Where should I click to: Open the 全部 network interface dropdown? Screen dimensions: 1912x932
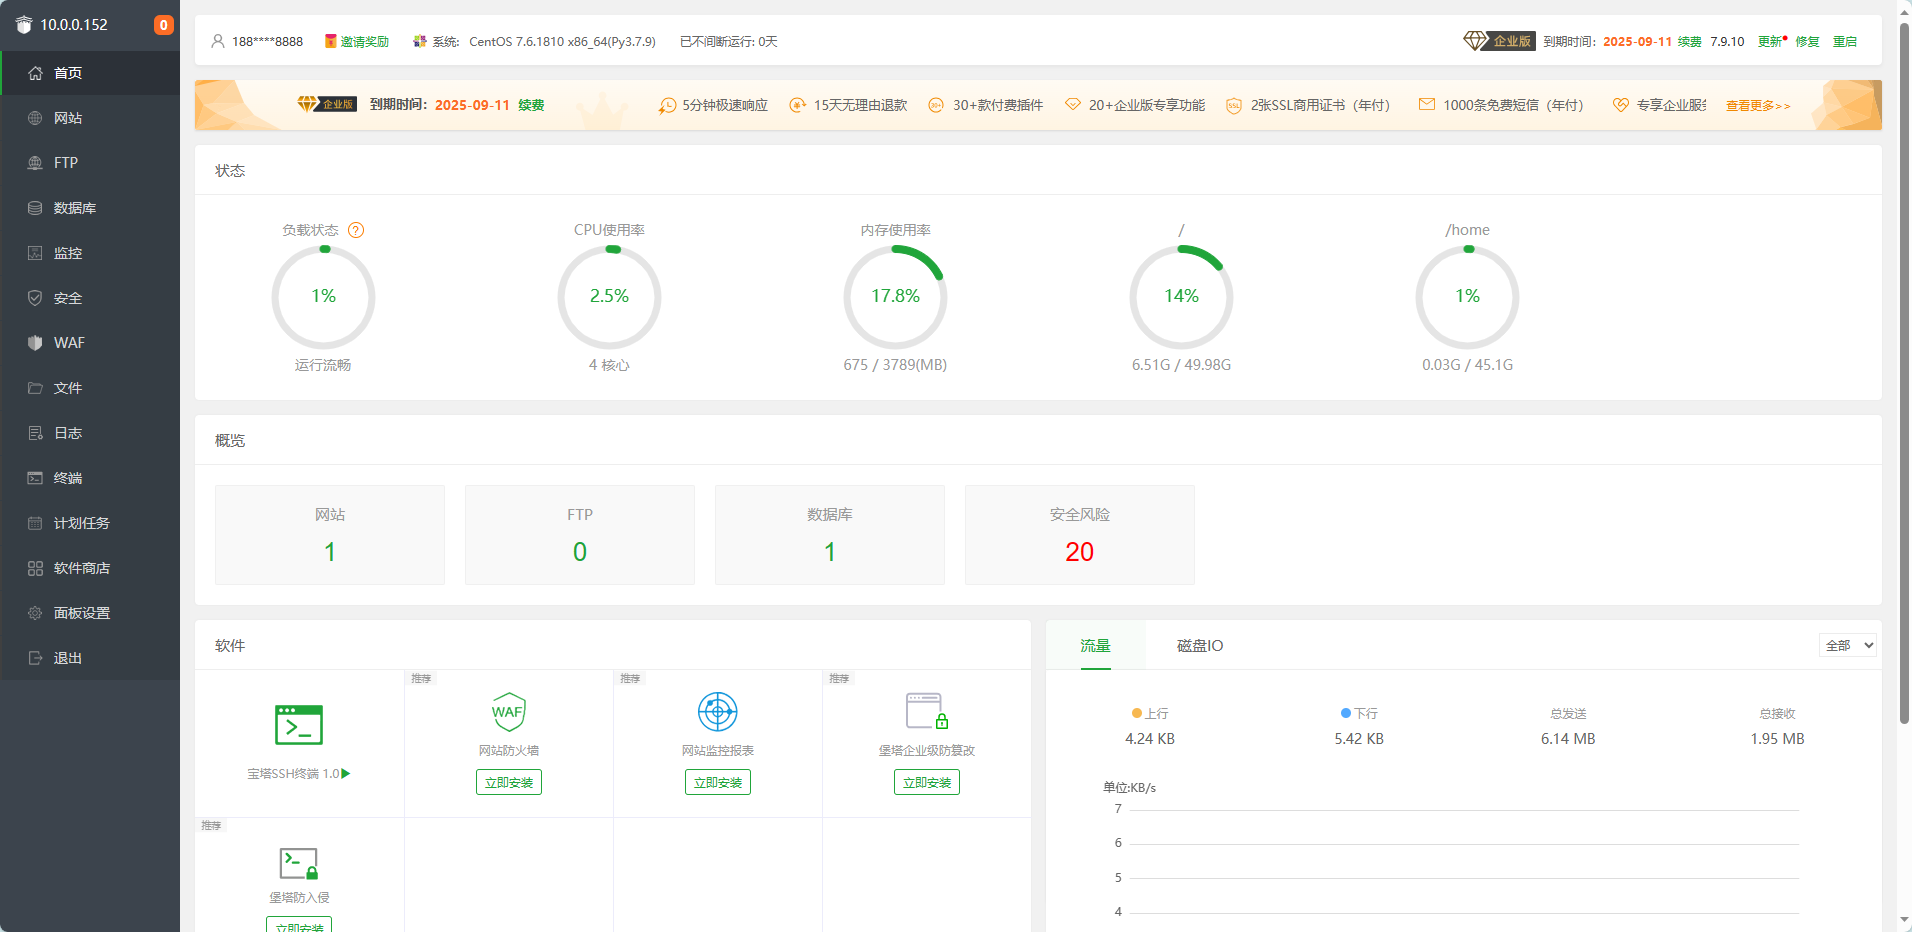click(x=1847, y=646)
